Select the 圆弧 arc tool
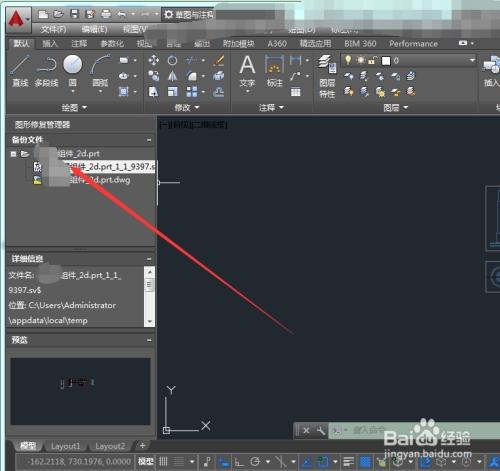Screen dimensions: 500x471 100,72
